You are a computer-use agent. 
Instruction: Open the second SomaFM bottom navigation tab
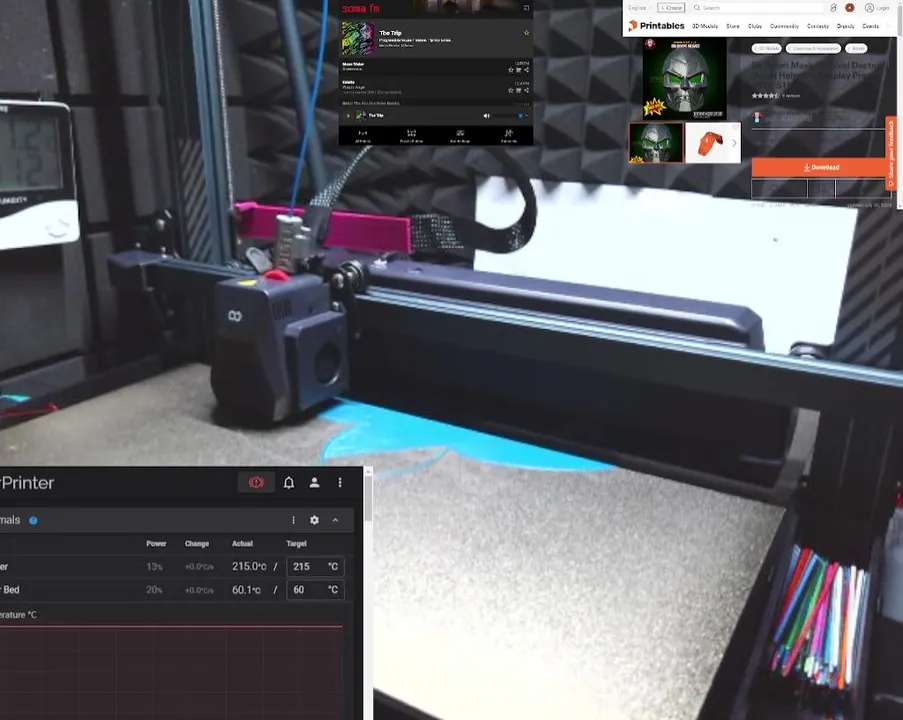(411, 136)
